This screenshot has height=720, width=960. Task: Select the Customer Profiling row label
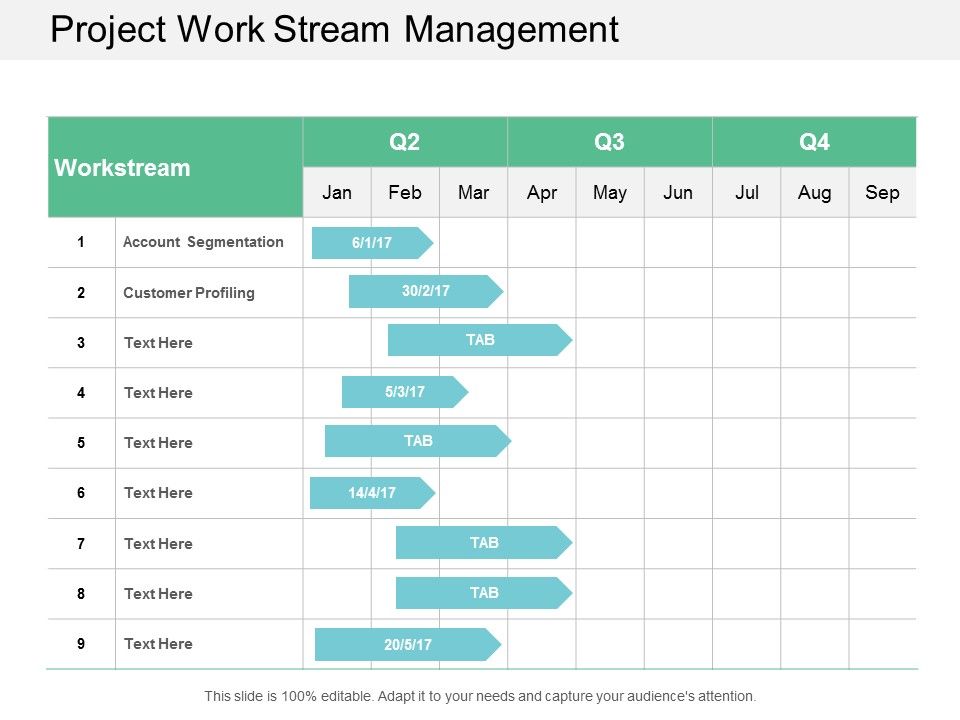click(x=189, y=293)
